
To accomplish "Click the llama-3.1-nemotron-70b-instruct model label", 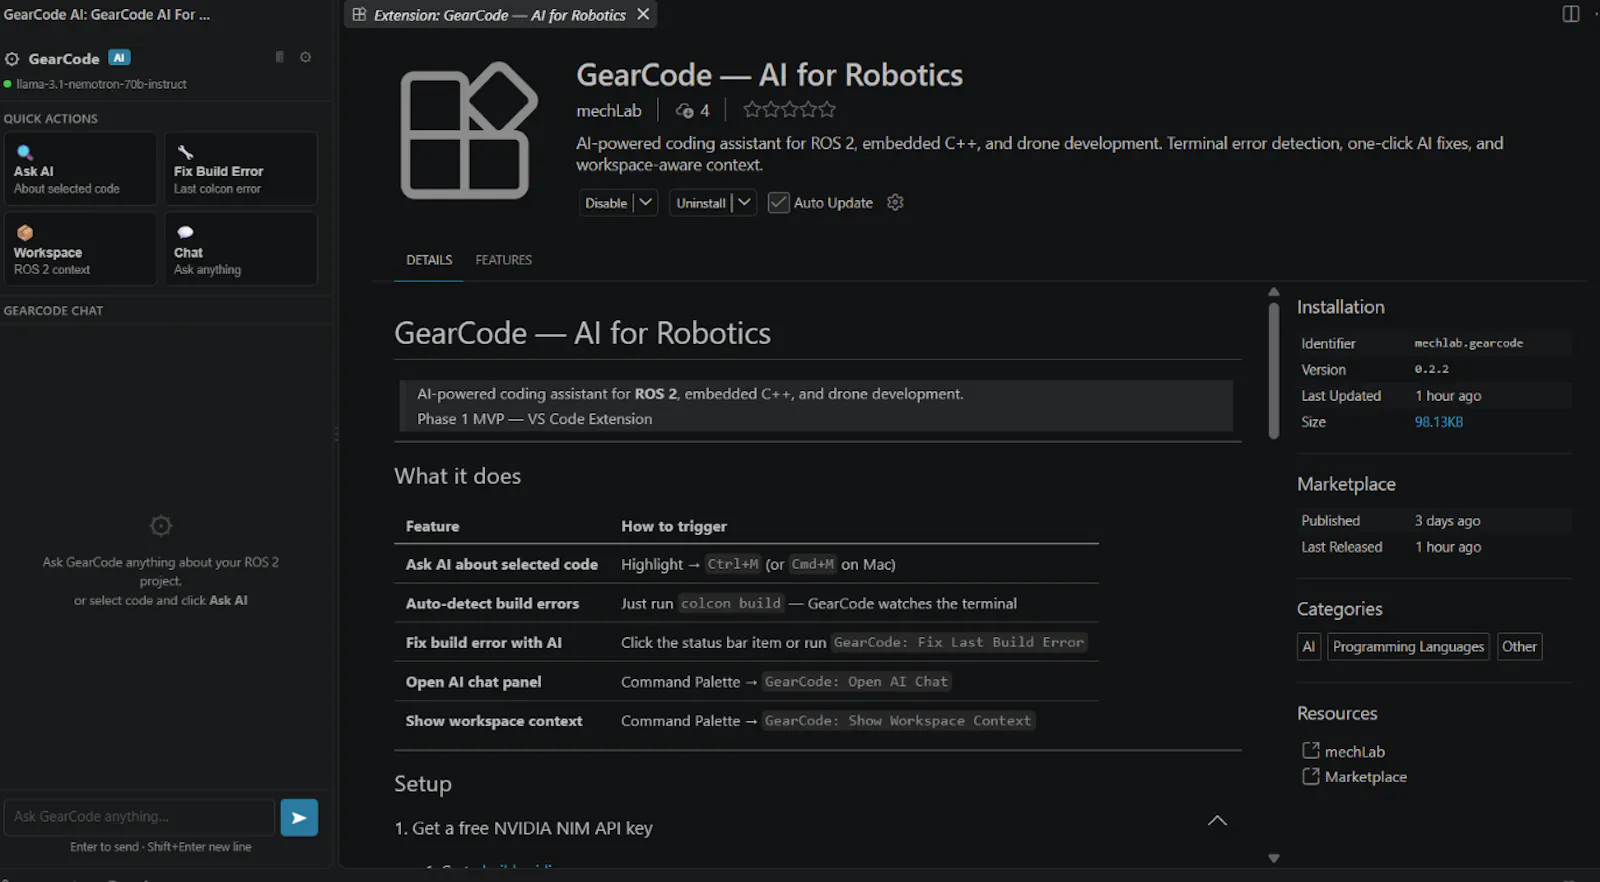I will click(101, 84).
